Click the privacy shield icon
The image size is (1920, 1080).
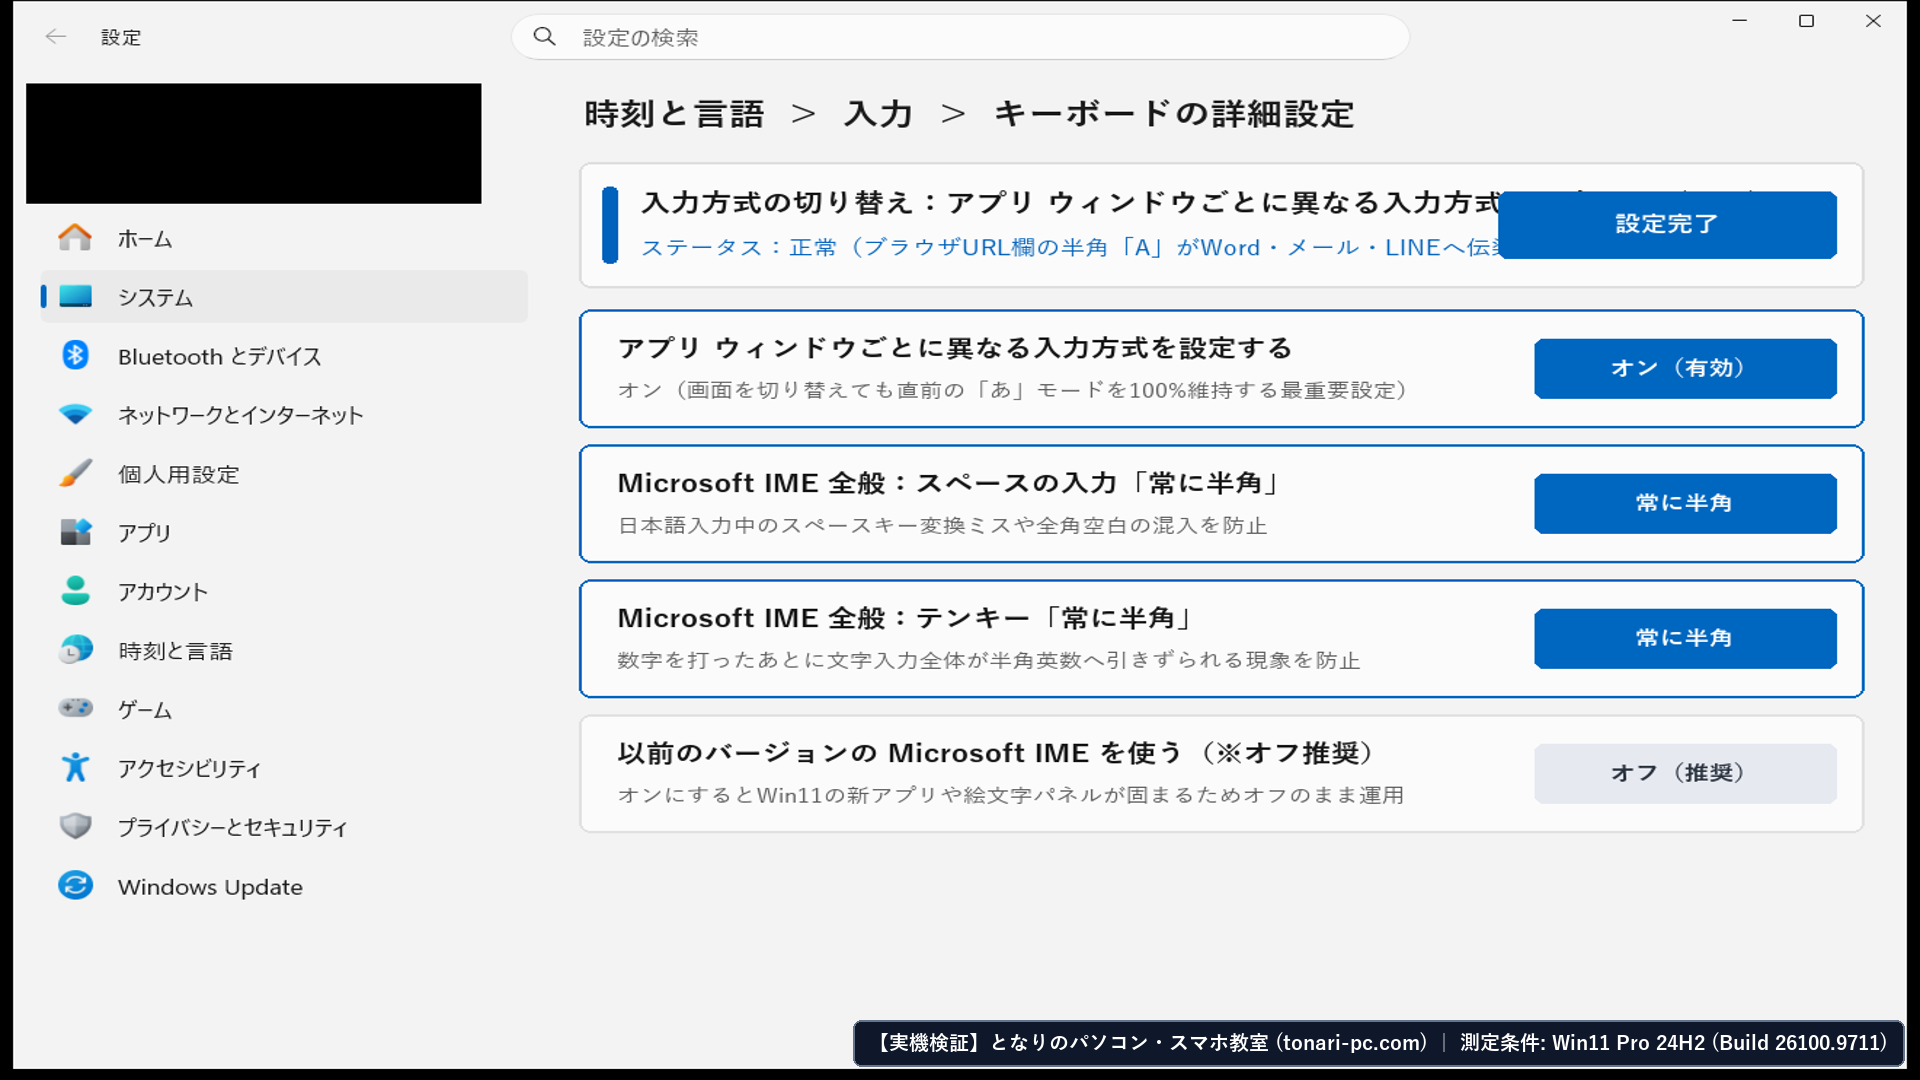point(75,827)
